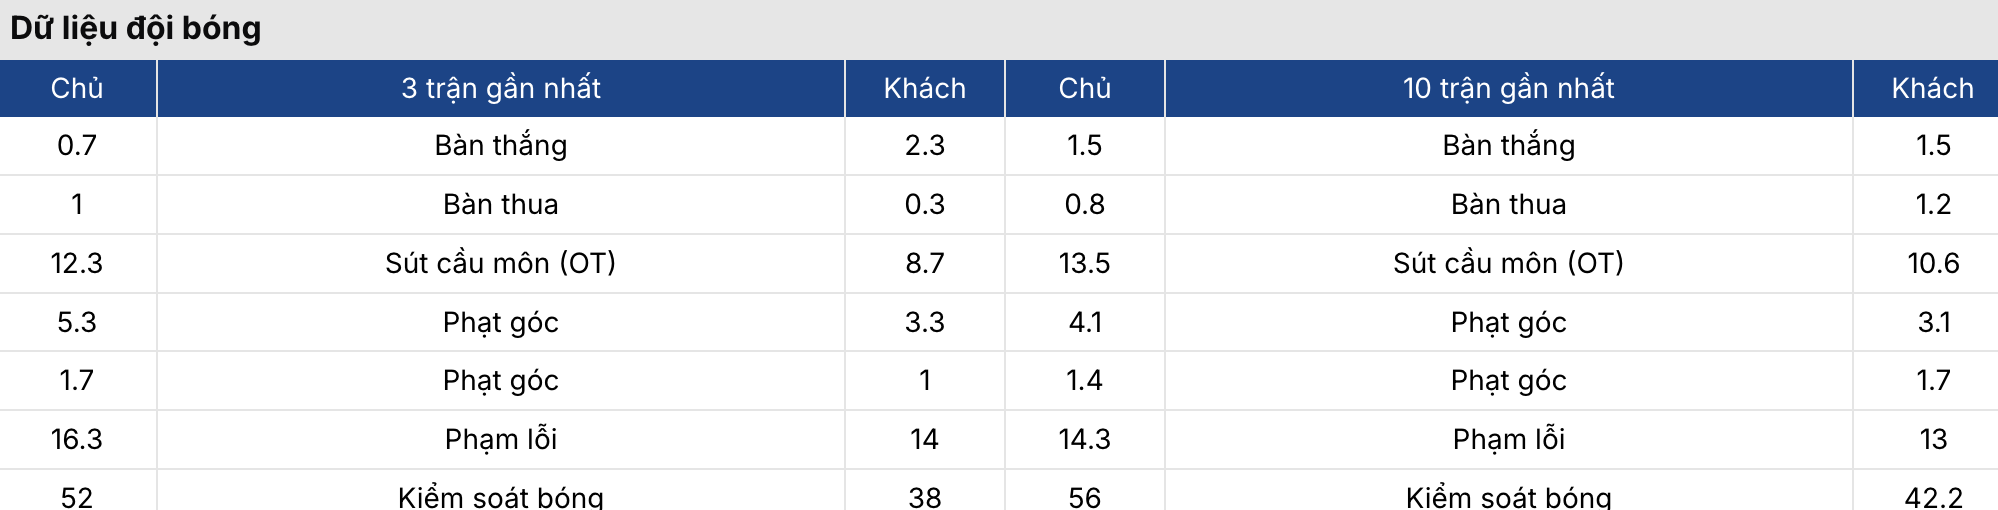This screenshot has height=510, width=1998.
Task: Click the 42.2 possession value
Action: point(1932,496)
